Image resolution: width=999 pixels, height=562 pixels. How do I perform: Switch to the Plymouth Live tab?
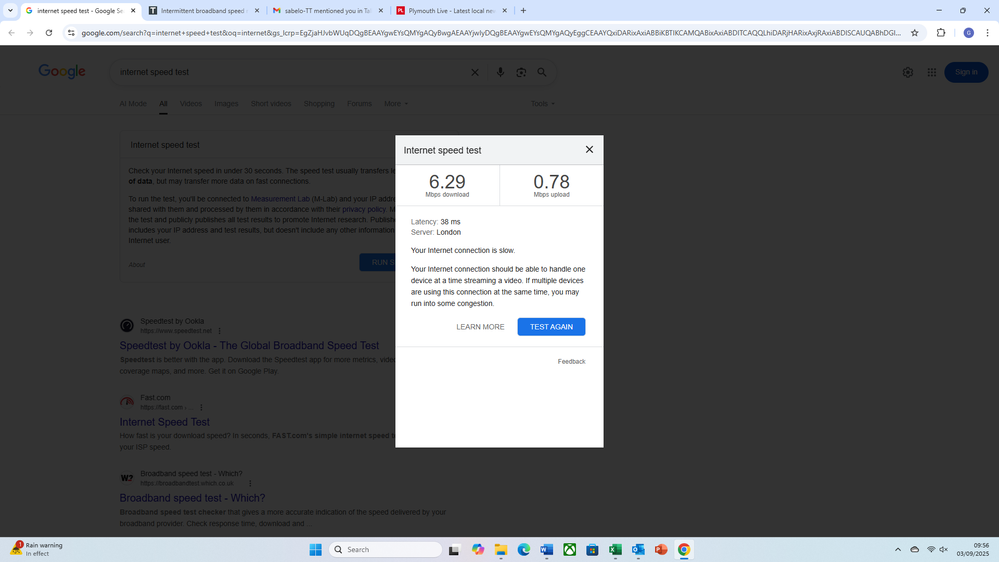(450, 10)
